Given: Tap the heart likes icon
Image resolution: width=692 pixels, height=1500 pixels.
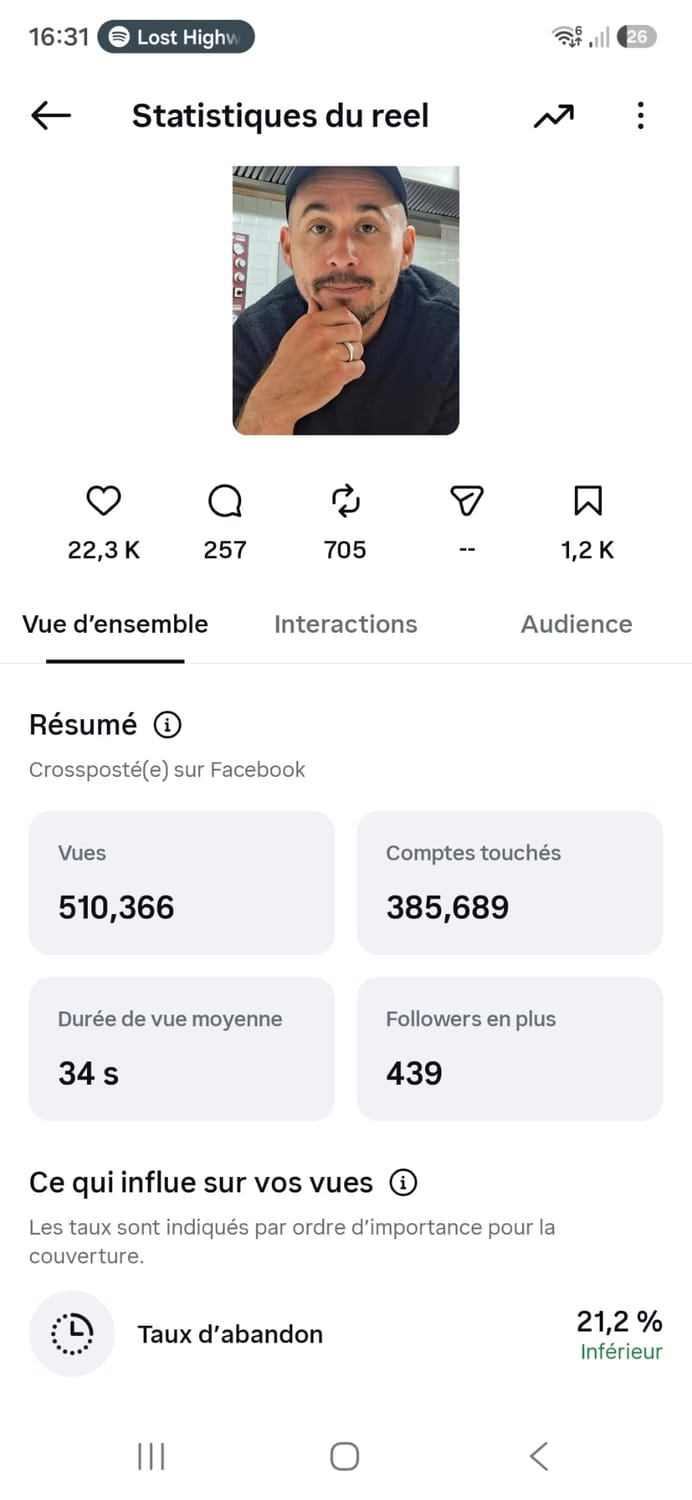Looking at the screenshot, I should point(104,501).
